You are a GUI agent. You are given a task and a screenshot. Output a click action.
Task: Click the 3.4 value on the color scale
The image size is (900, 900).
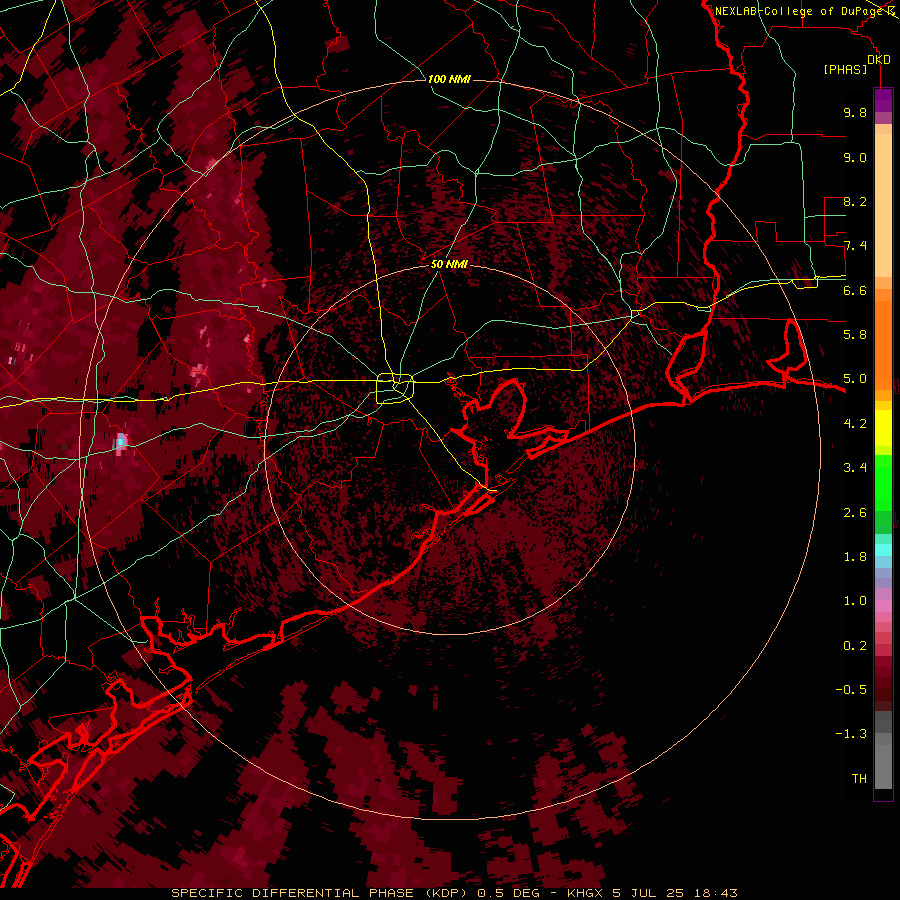tap(855, 468)
